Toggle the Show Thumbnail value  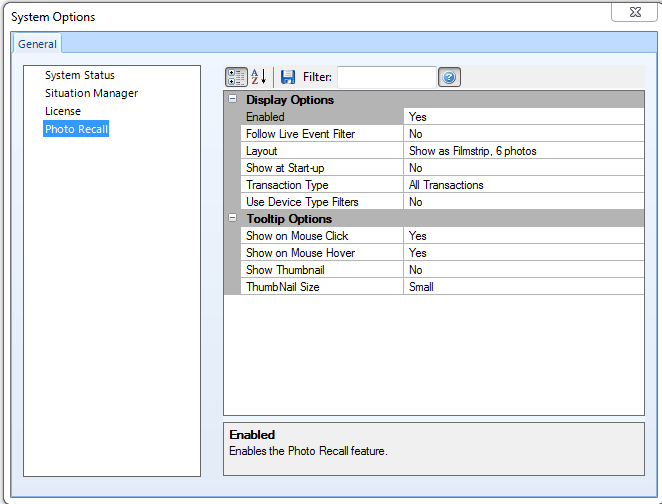click(x=523, y=270)
